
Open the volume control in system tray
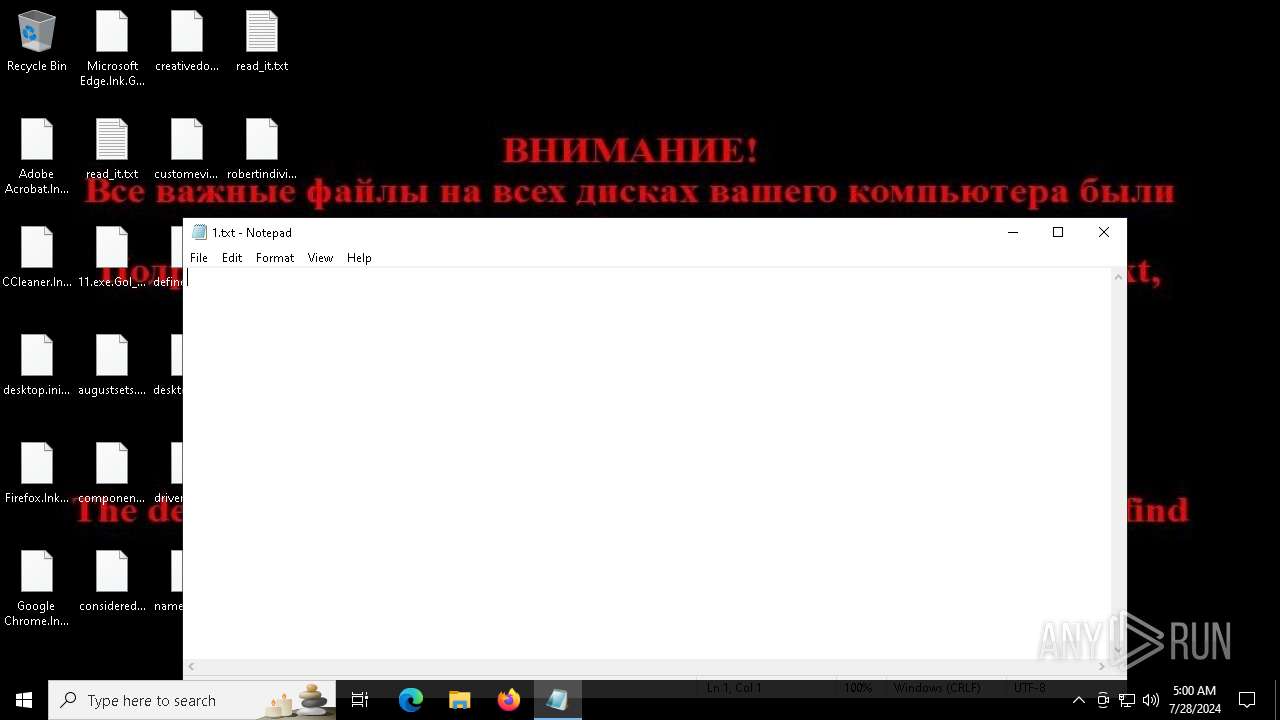tap(1151, 700)
